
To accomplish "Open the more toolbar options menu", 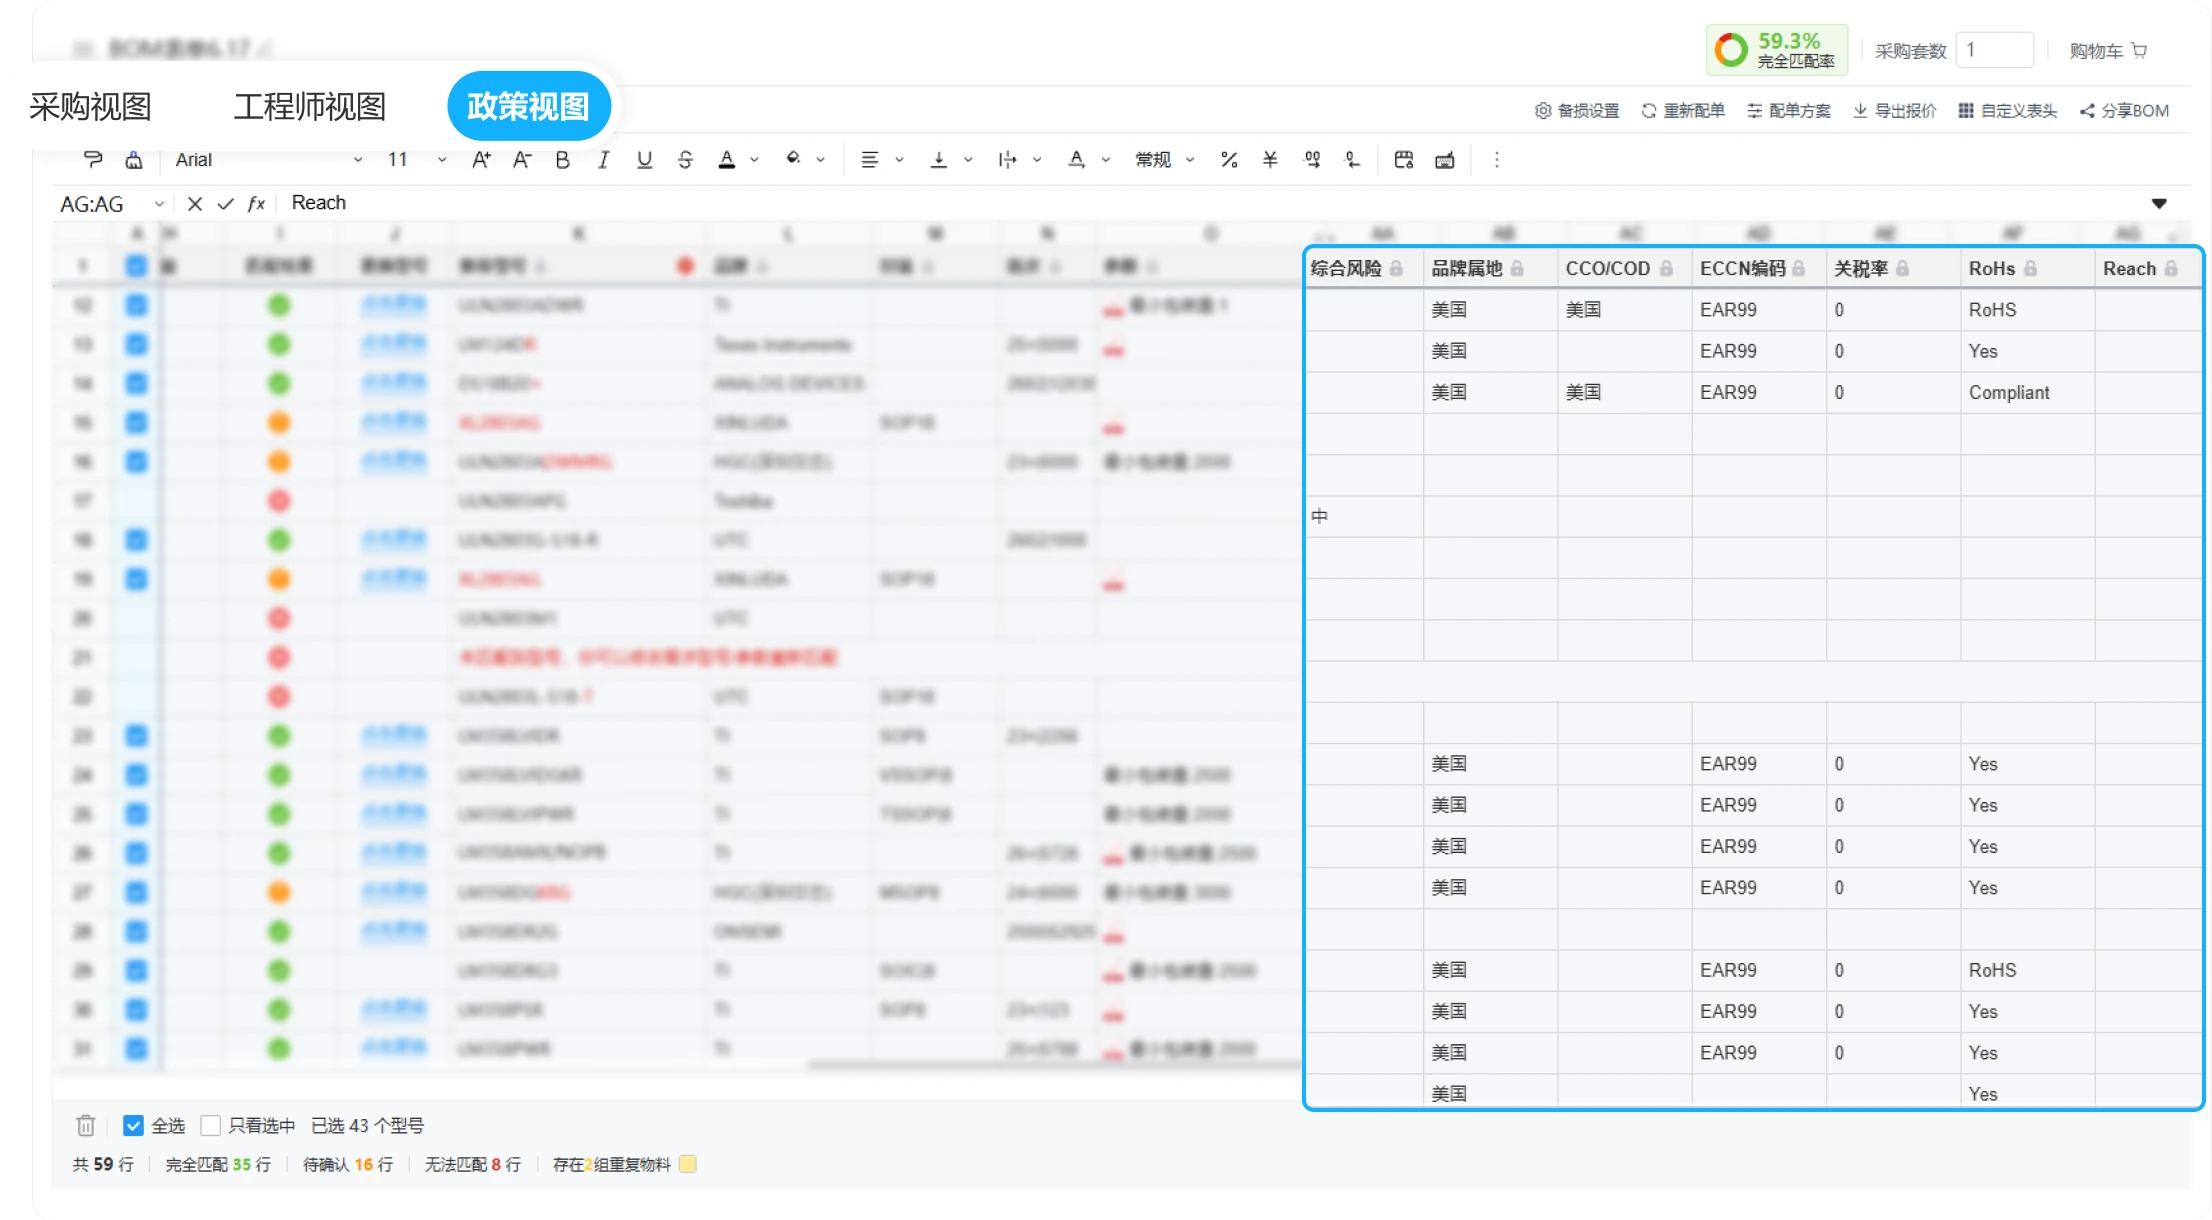I will point(1496,160).
